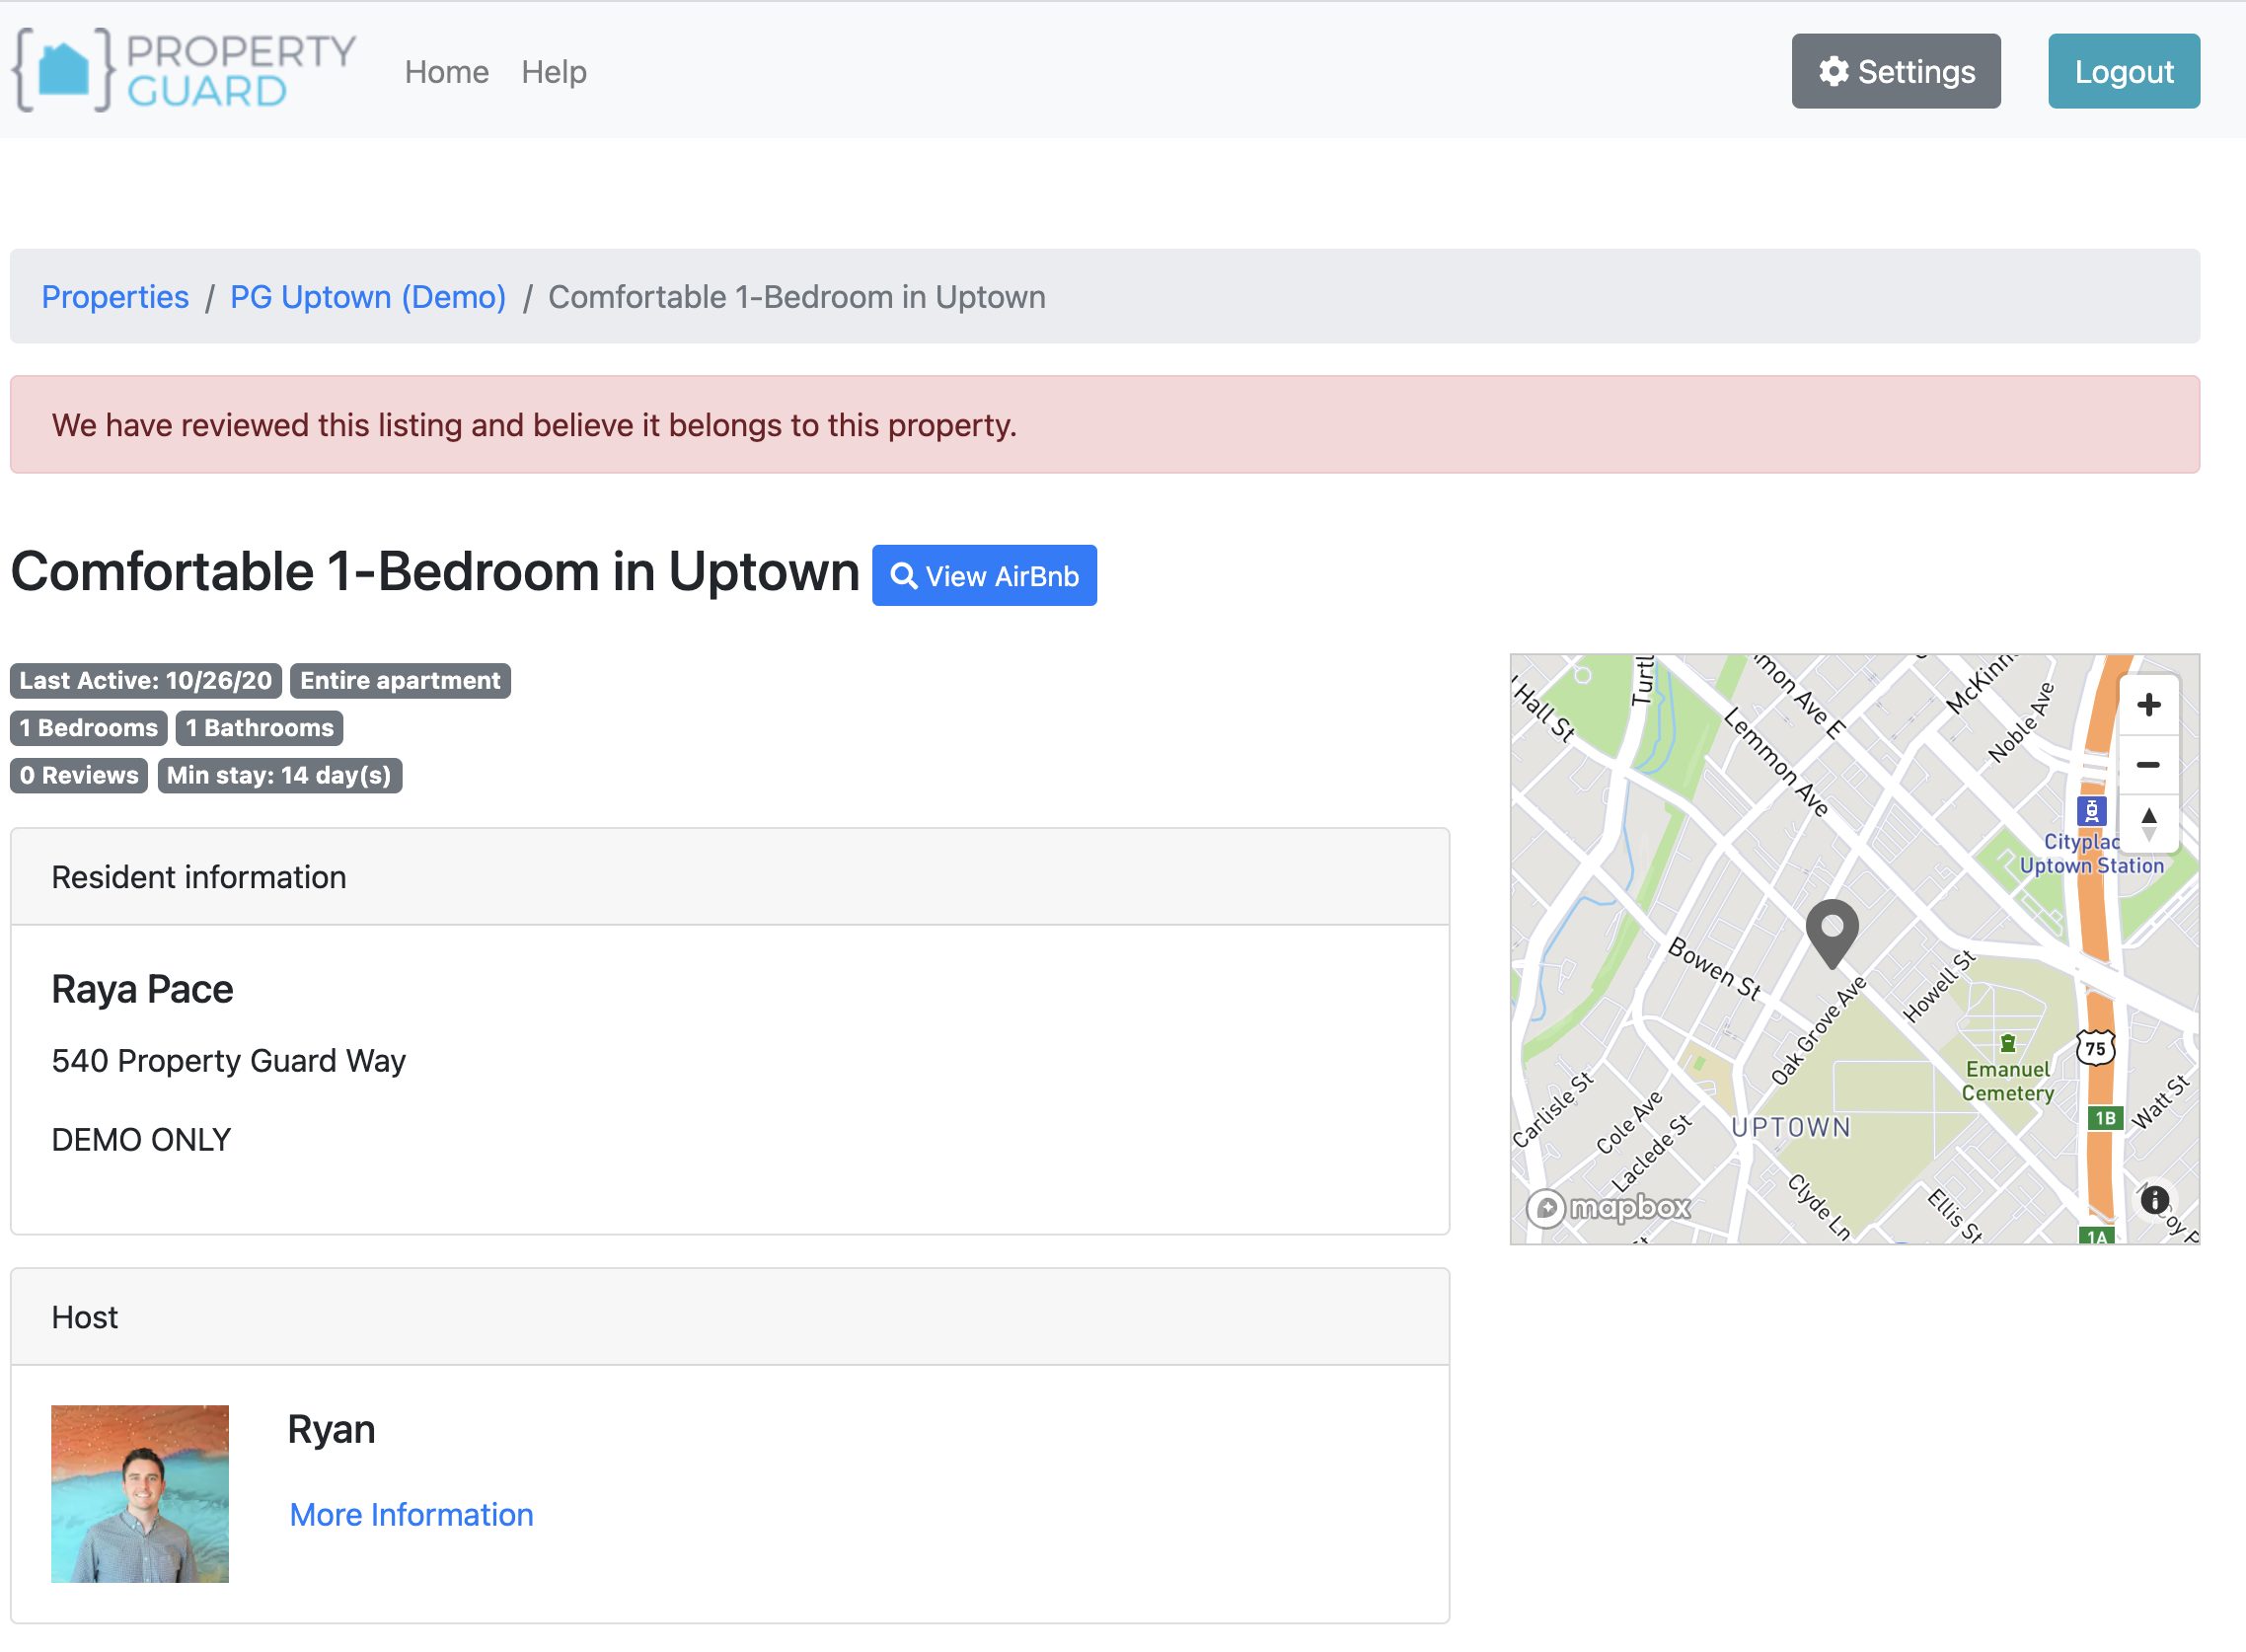The image size is (2246, 1652).
Task: Select the property location pin on map
Action: [x=1833, y=930]
